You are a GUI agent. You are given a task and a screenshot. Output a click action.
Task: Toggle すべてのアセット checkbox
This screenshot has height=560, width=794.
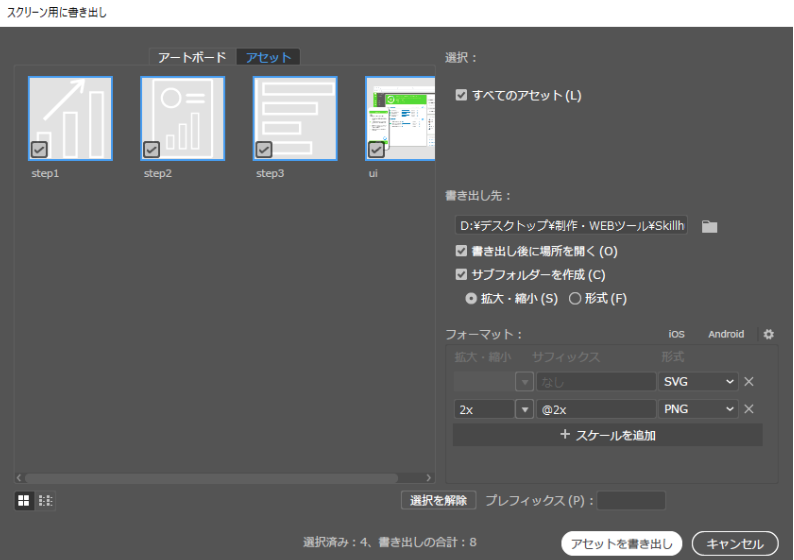click(x=461, y=95)
